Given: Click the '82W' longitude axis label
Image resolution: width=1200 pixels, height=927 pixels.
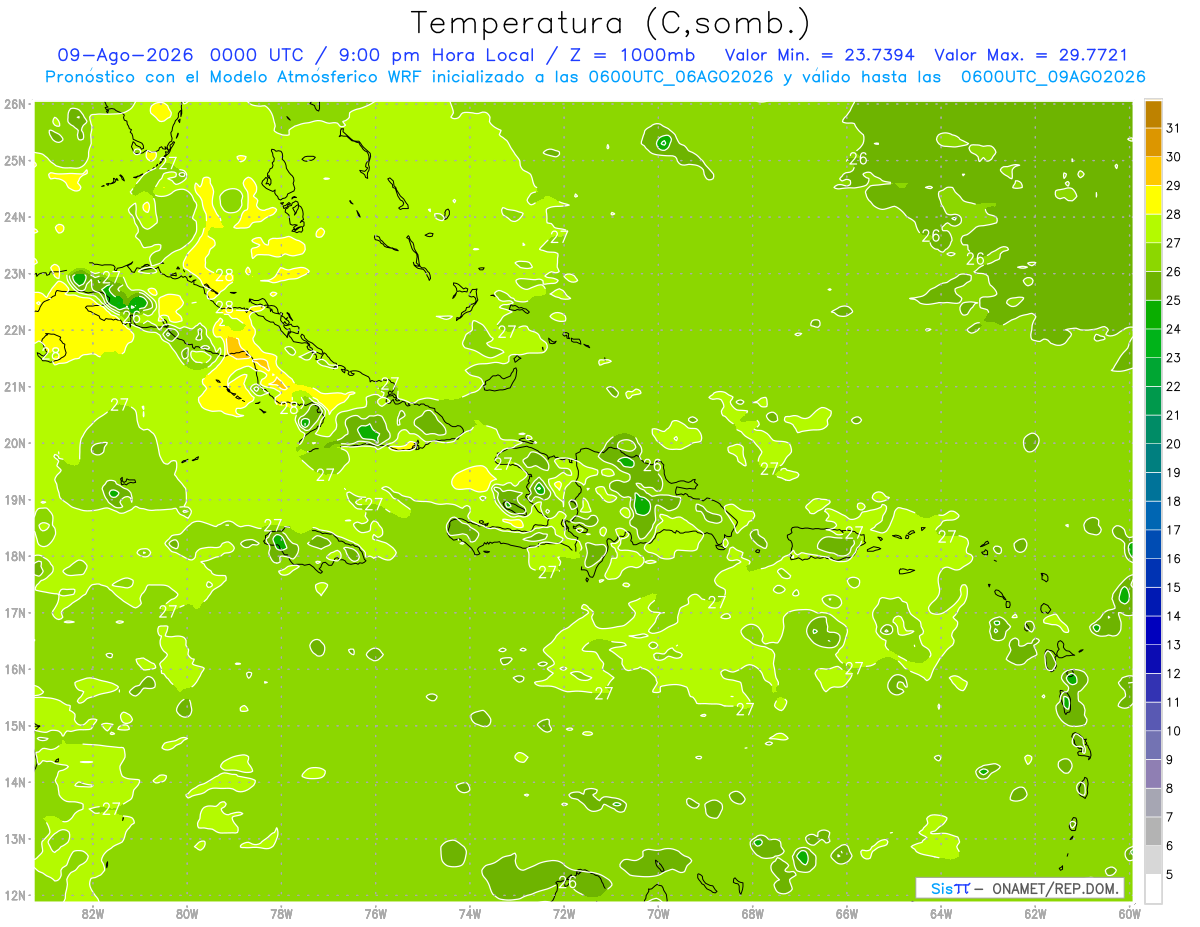Looking at the screenshot, I should [x=93, y=913].
